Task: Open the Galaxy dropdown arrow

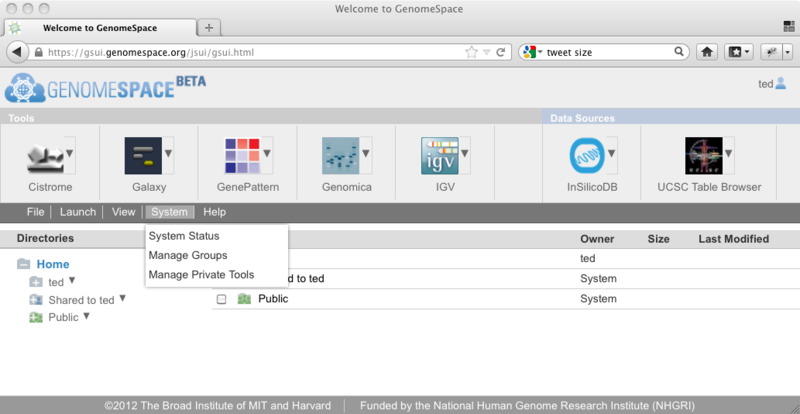Action: [168, 153]
